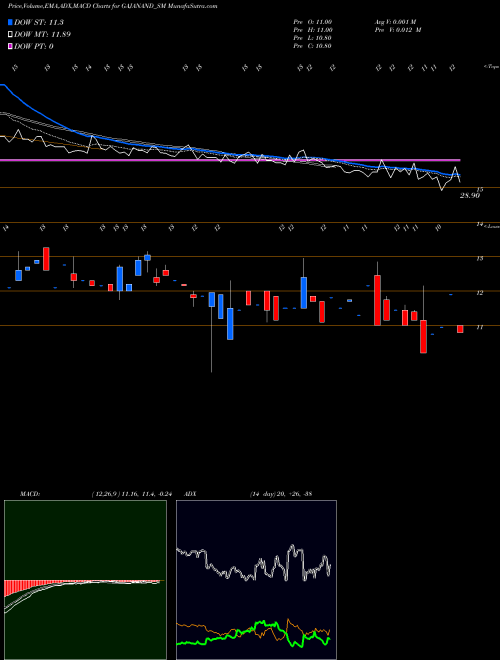Click the magenta DOW PT legend swatch

click(11, 46)
